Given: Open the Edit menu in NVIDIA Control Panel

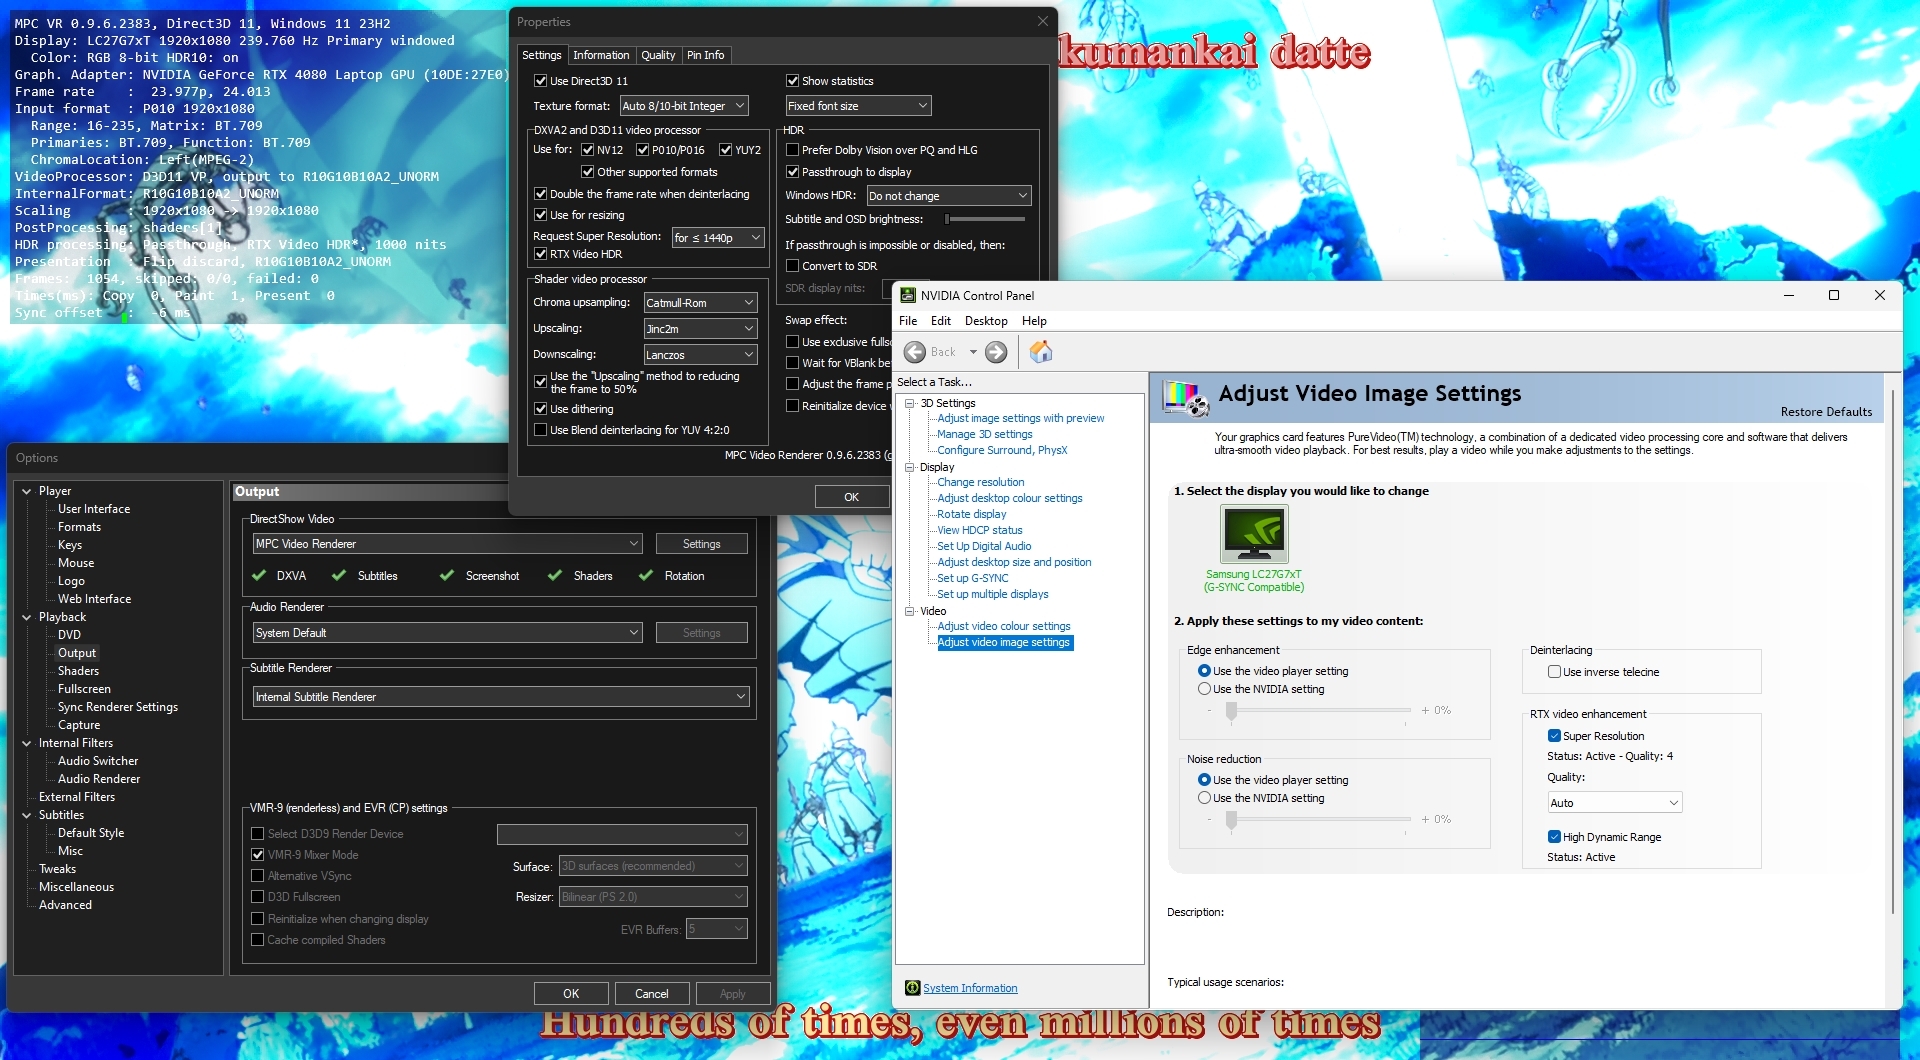Looking at the screenshot, I should [941, 321].
